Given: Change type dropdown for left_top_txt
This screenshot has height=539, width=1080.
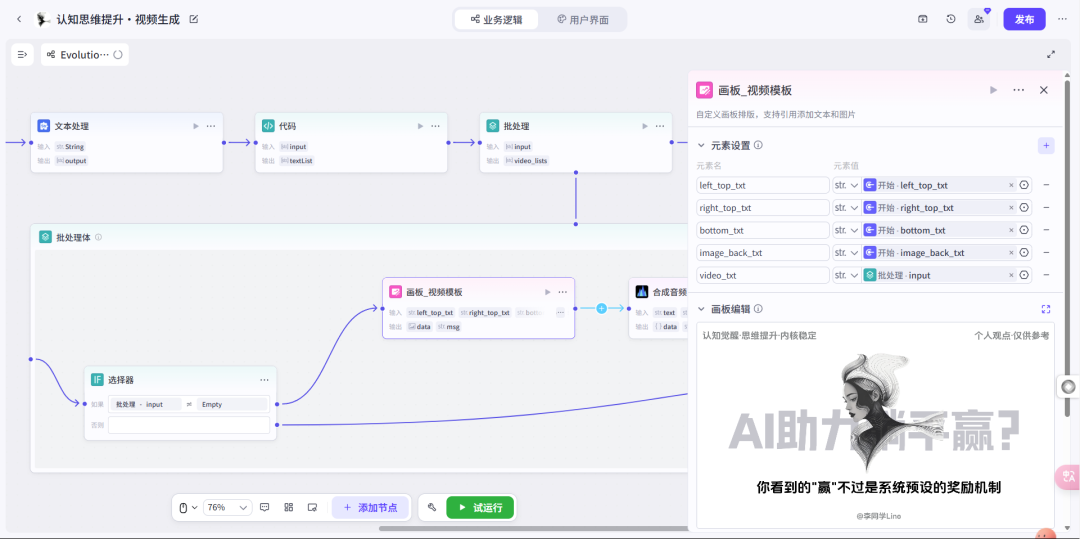Looking at the screenshot, I should point(846,185).
